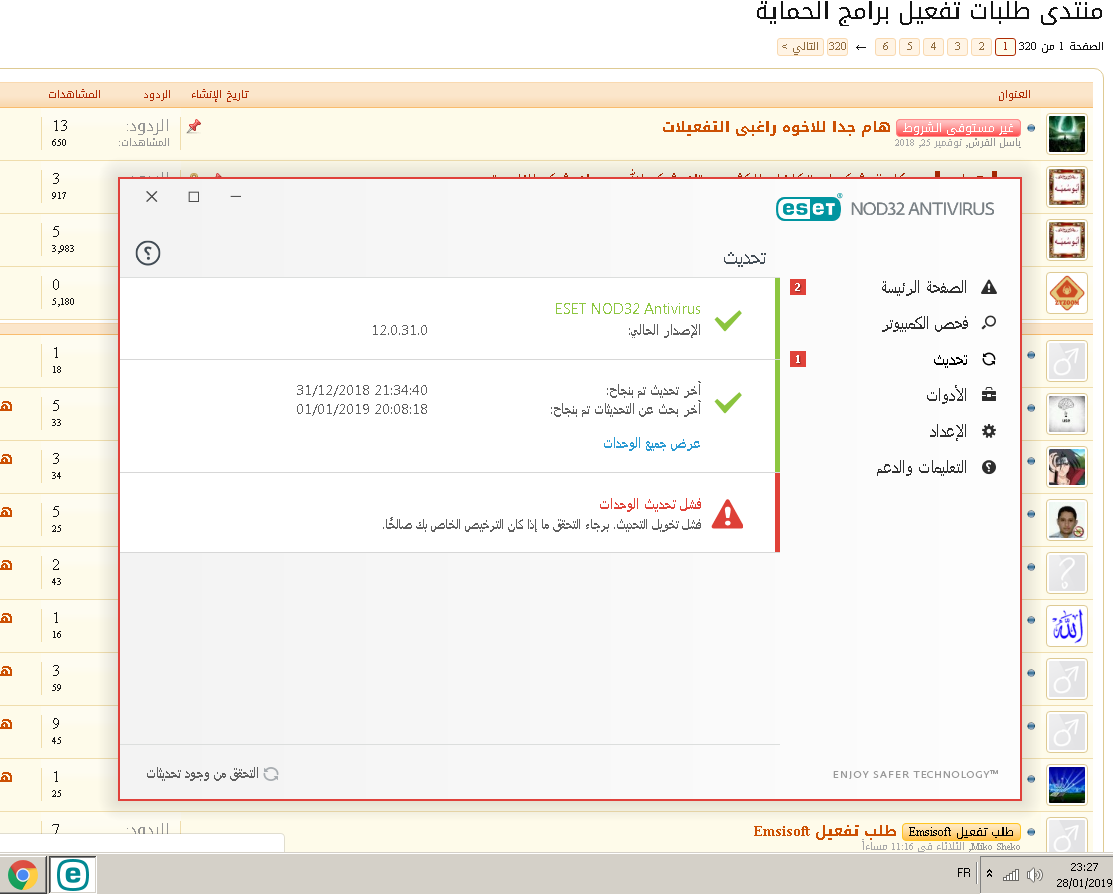Go to forum page 2

981,47
